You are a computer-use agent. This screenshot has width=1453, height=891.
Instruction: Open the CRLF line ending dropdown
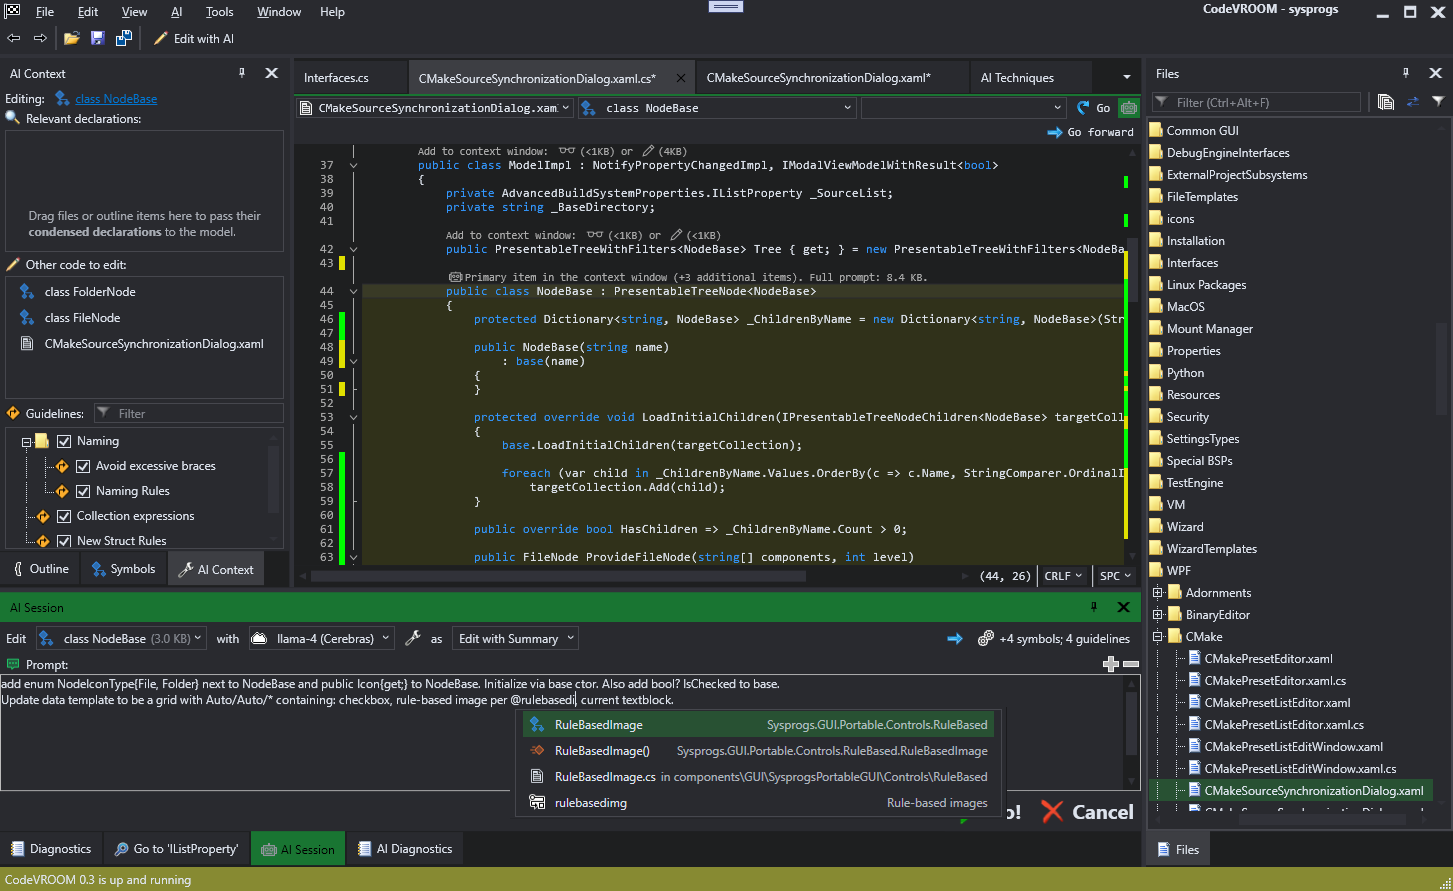coord(1063,576)
